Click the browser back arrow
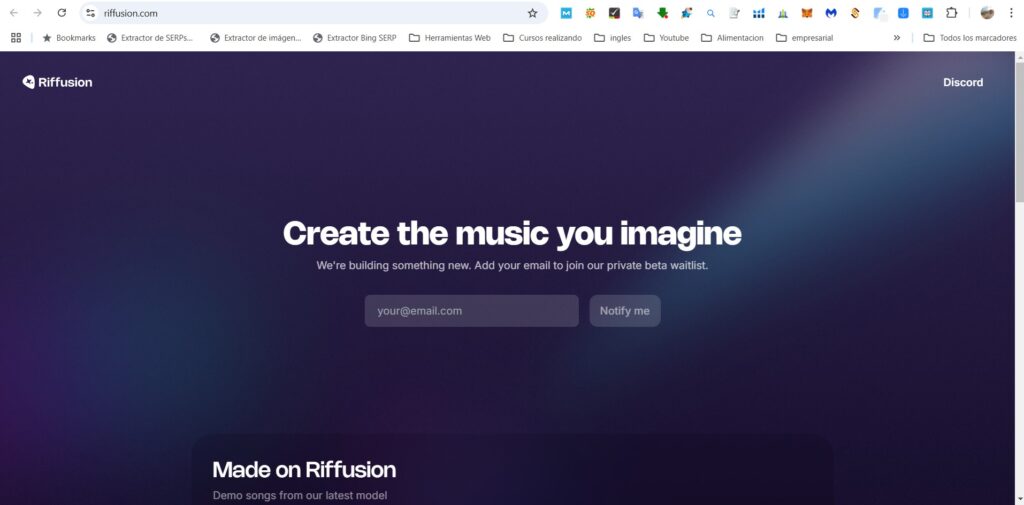Screen dimensions: 1024x505 tap(14, 13)
